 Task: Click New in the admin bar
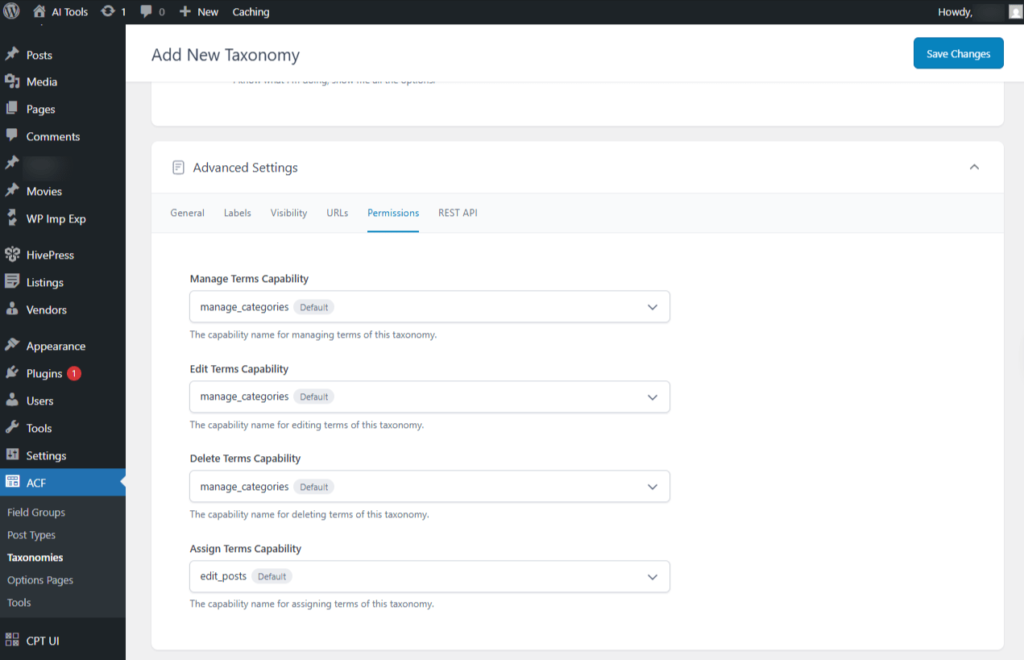coord(199,12)
